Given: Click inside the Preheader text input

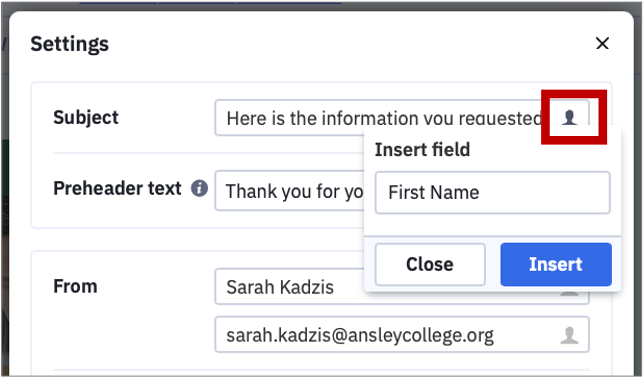Looking at the screenshot, I should [289, 191].
